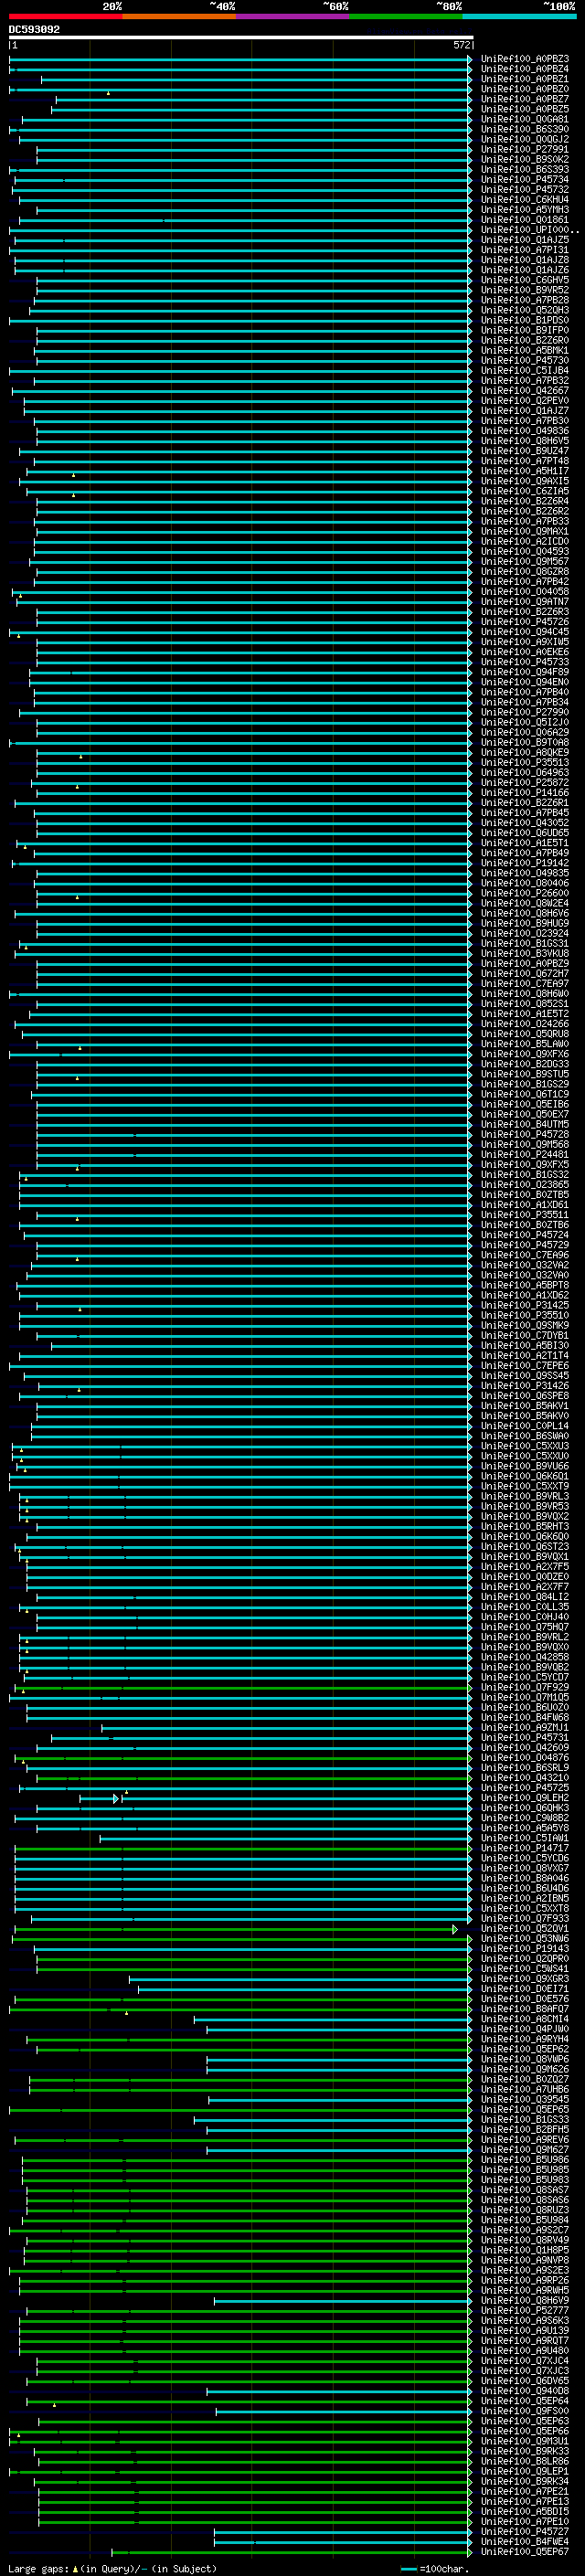The height and width of the screenshot is (2576, 585).
Task: Click the UniRef100_P27990 label
Action: [x=525, y=713]
